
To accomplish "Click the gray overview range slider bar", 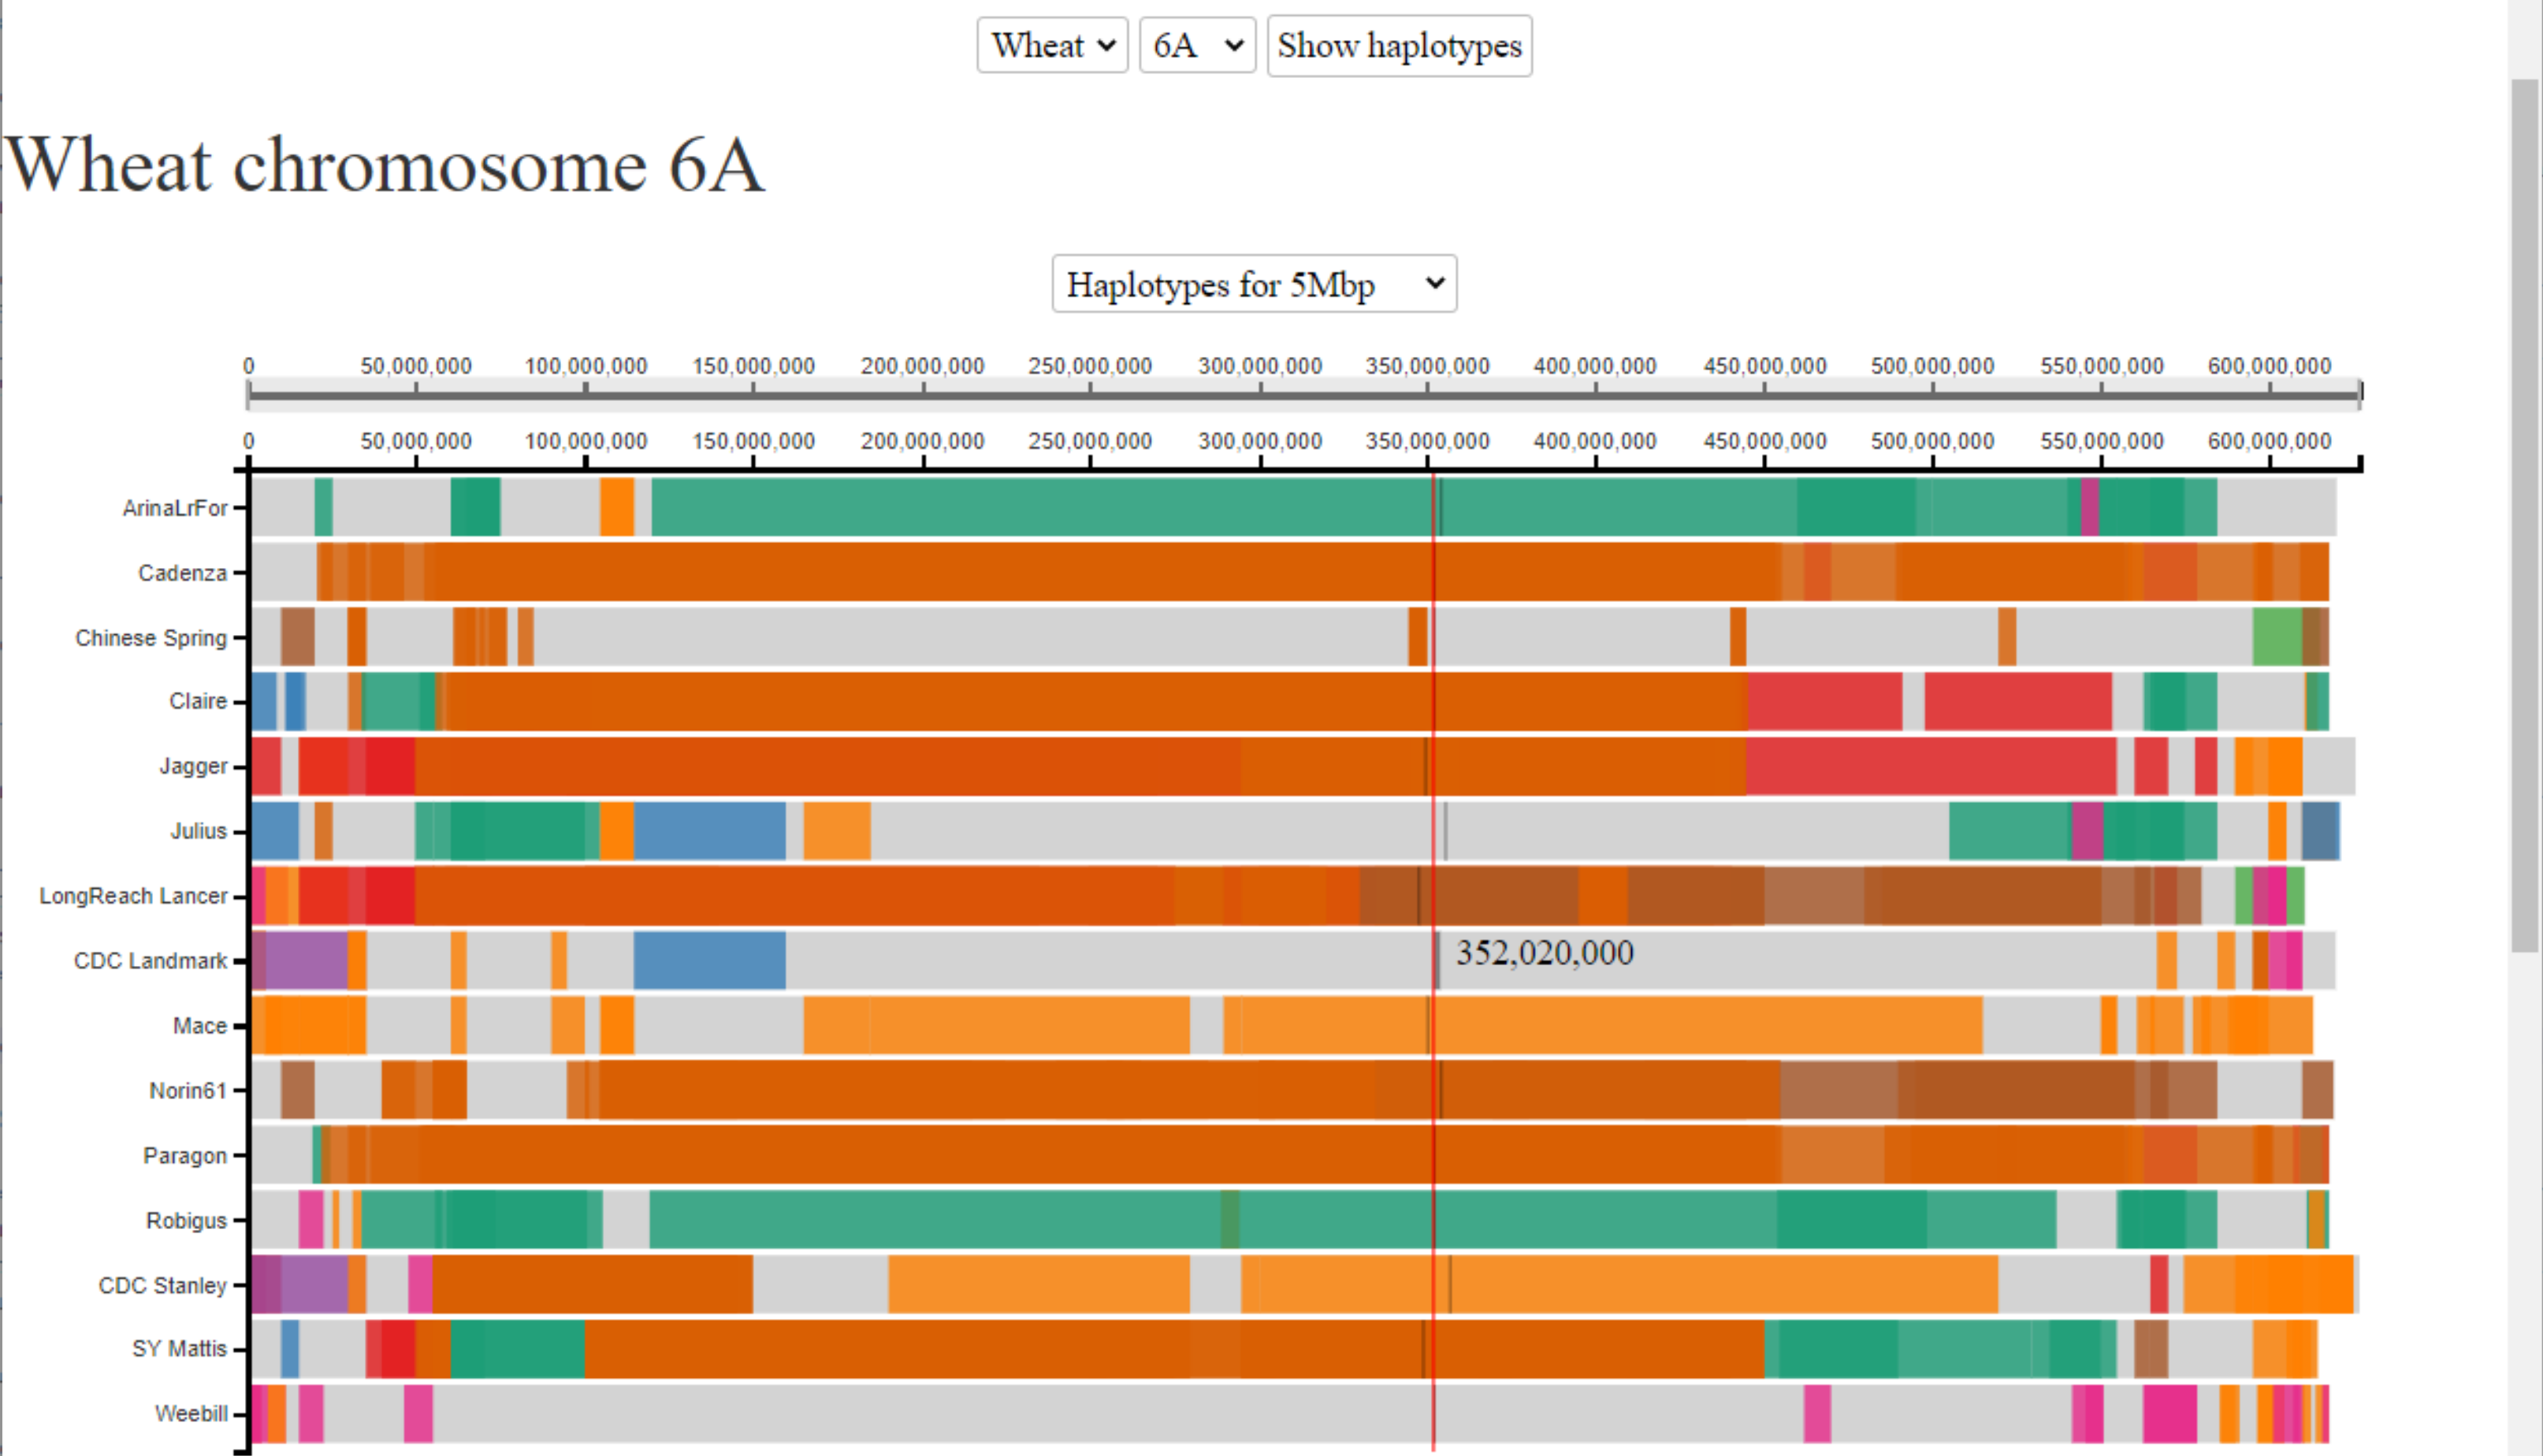I will coord(1304,395).
